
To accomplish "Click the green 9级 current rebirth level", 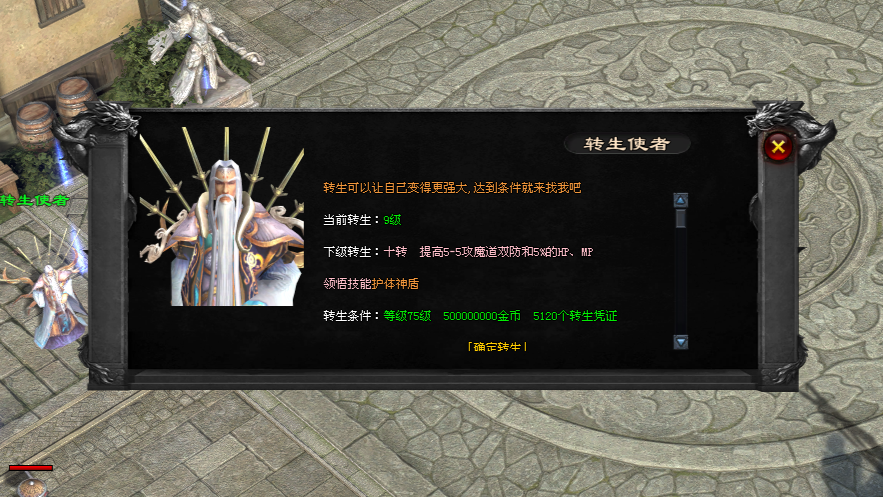I will click(x=392, y=220).
